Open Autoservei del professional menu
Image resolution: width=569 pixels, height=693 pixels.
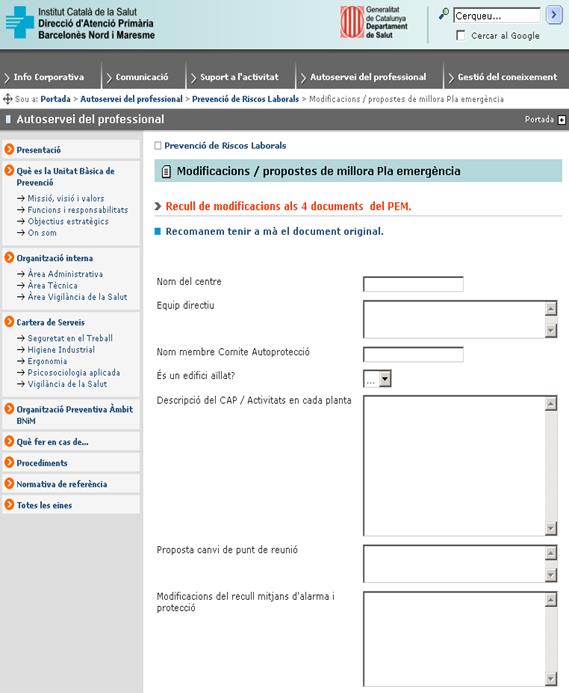(368, 77)
